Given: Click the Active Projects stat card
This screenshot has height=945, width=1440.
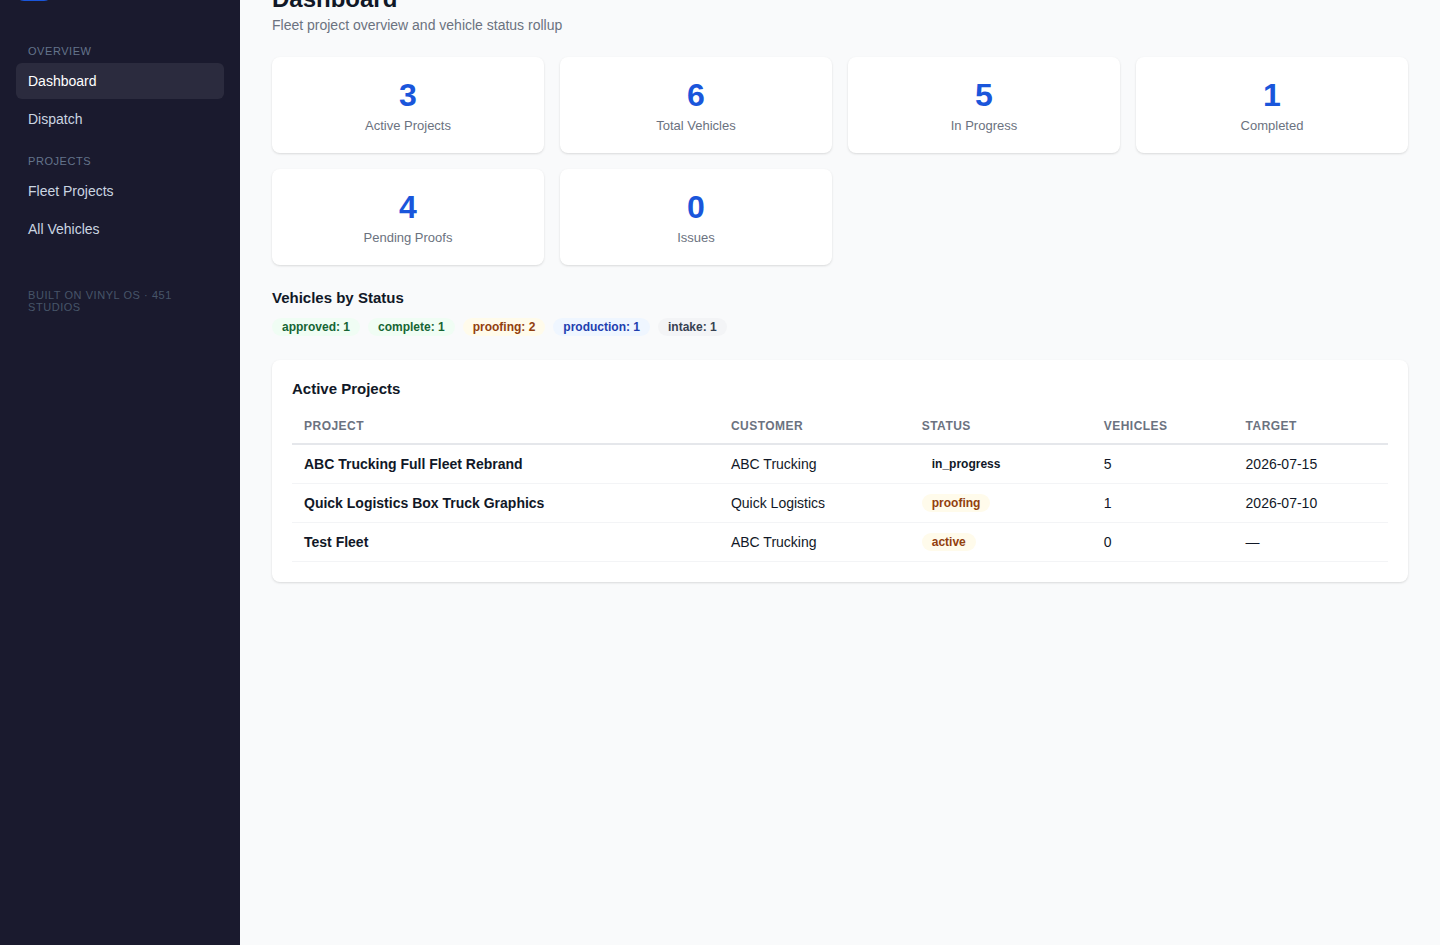Looking at the screenshot, I should [x=408, y=105].
